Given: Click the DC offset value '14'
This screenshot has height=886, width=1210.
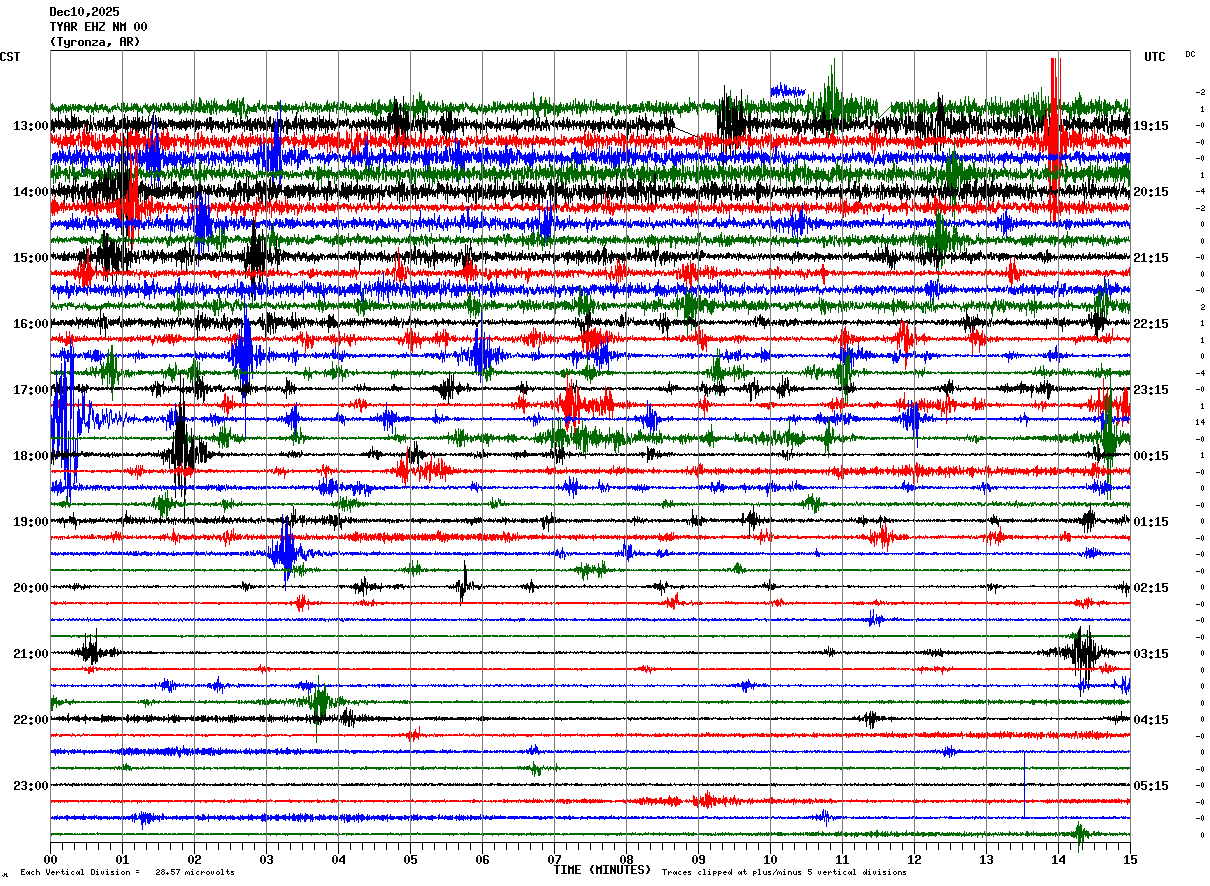Looking at the screenshot, I should (x=1201, y=422).
